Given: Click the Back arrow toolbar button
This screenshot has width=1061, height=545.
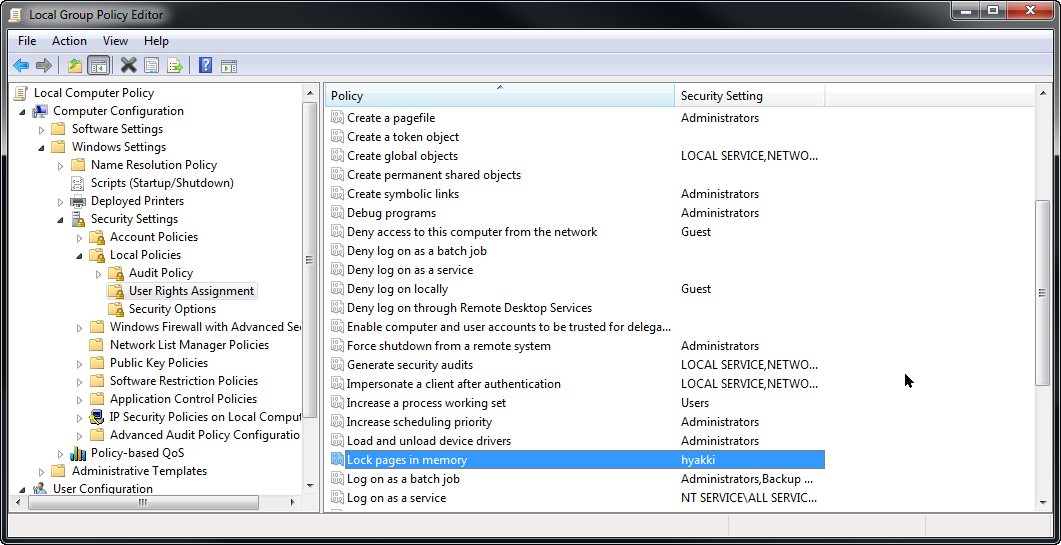Looking at the screenshot, I should click(20, 66).
